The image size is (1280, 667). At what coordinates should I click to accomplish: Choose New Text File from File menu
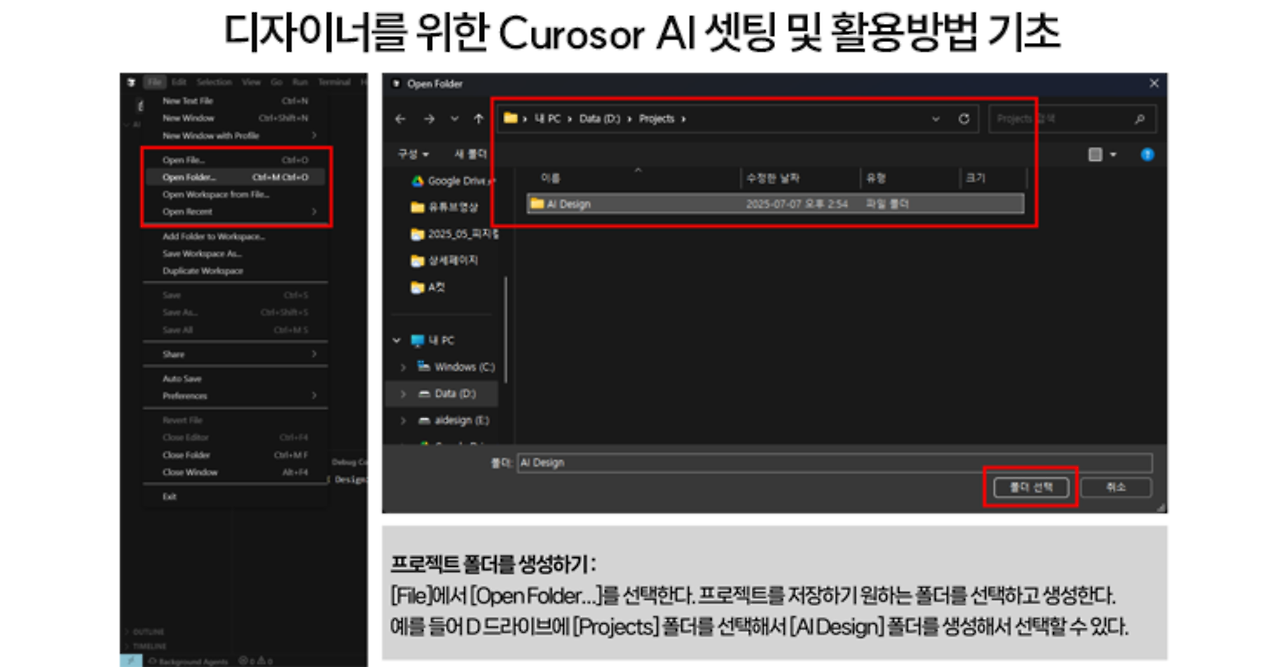235,101
